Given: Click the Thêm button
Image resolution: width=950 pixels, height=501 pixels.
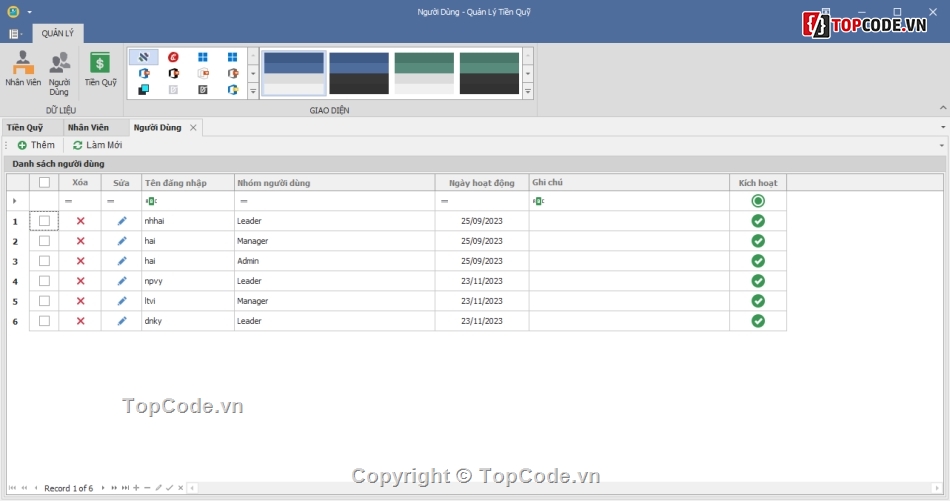Looking at the screenshot, I should pyautogui.click(x=36, y=145).
